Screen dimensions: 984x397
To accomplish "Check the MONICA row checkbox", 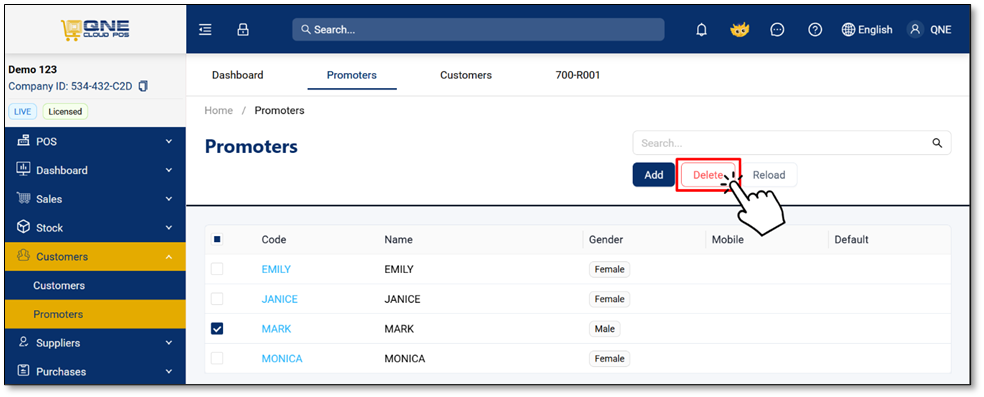I will point(217,358).
